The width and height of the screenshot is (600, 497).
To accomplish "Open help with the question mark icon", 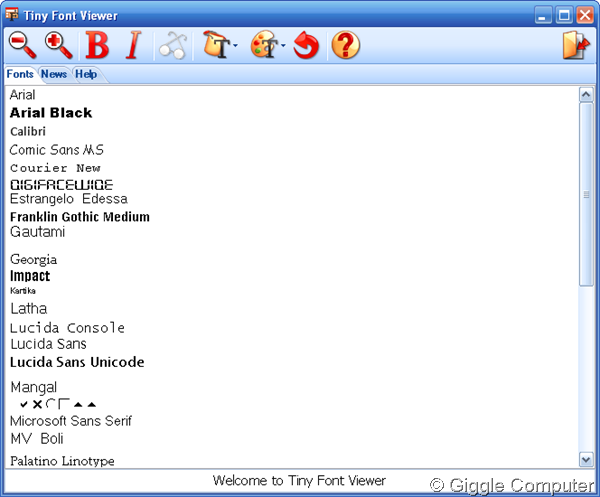I will click(345, 45).
